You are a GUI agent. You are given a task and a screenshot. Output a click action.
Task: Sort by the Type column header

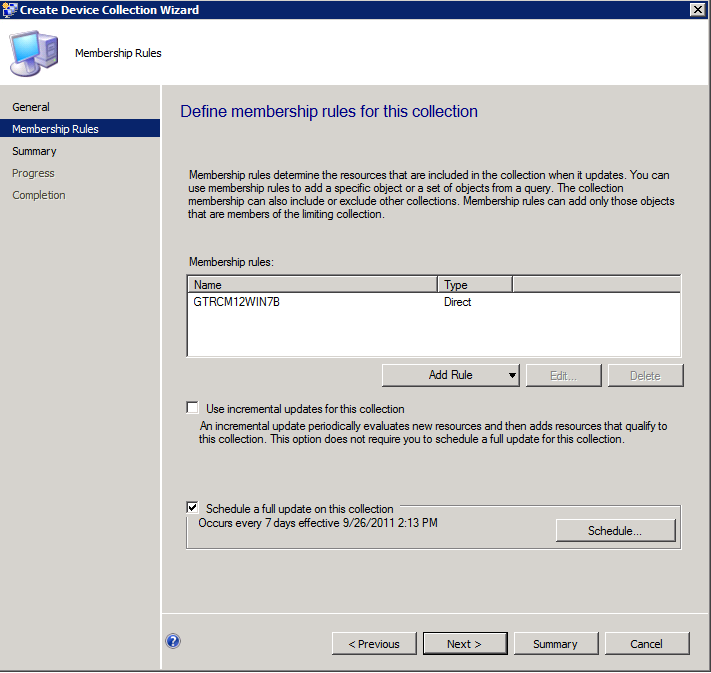coord(475,285)
